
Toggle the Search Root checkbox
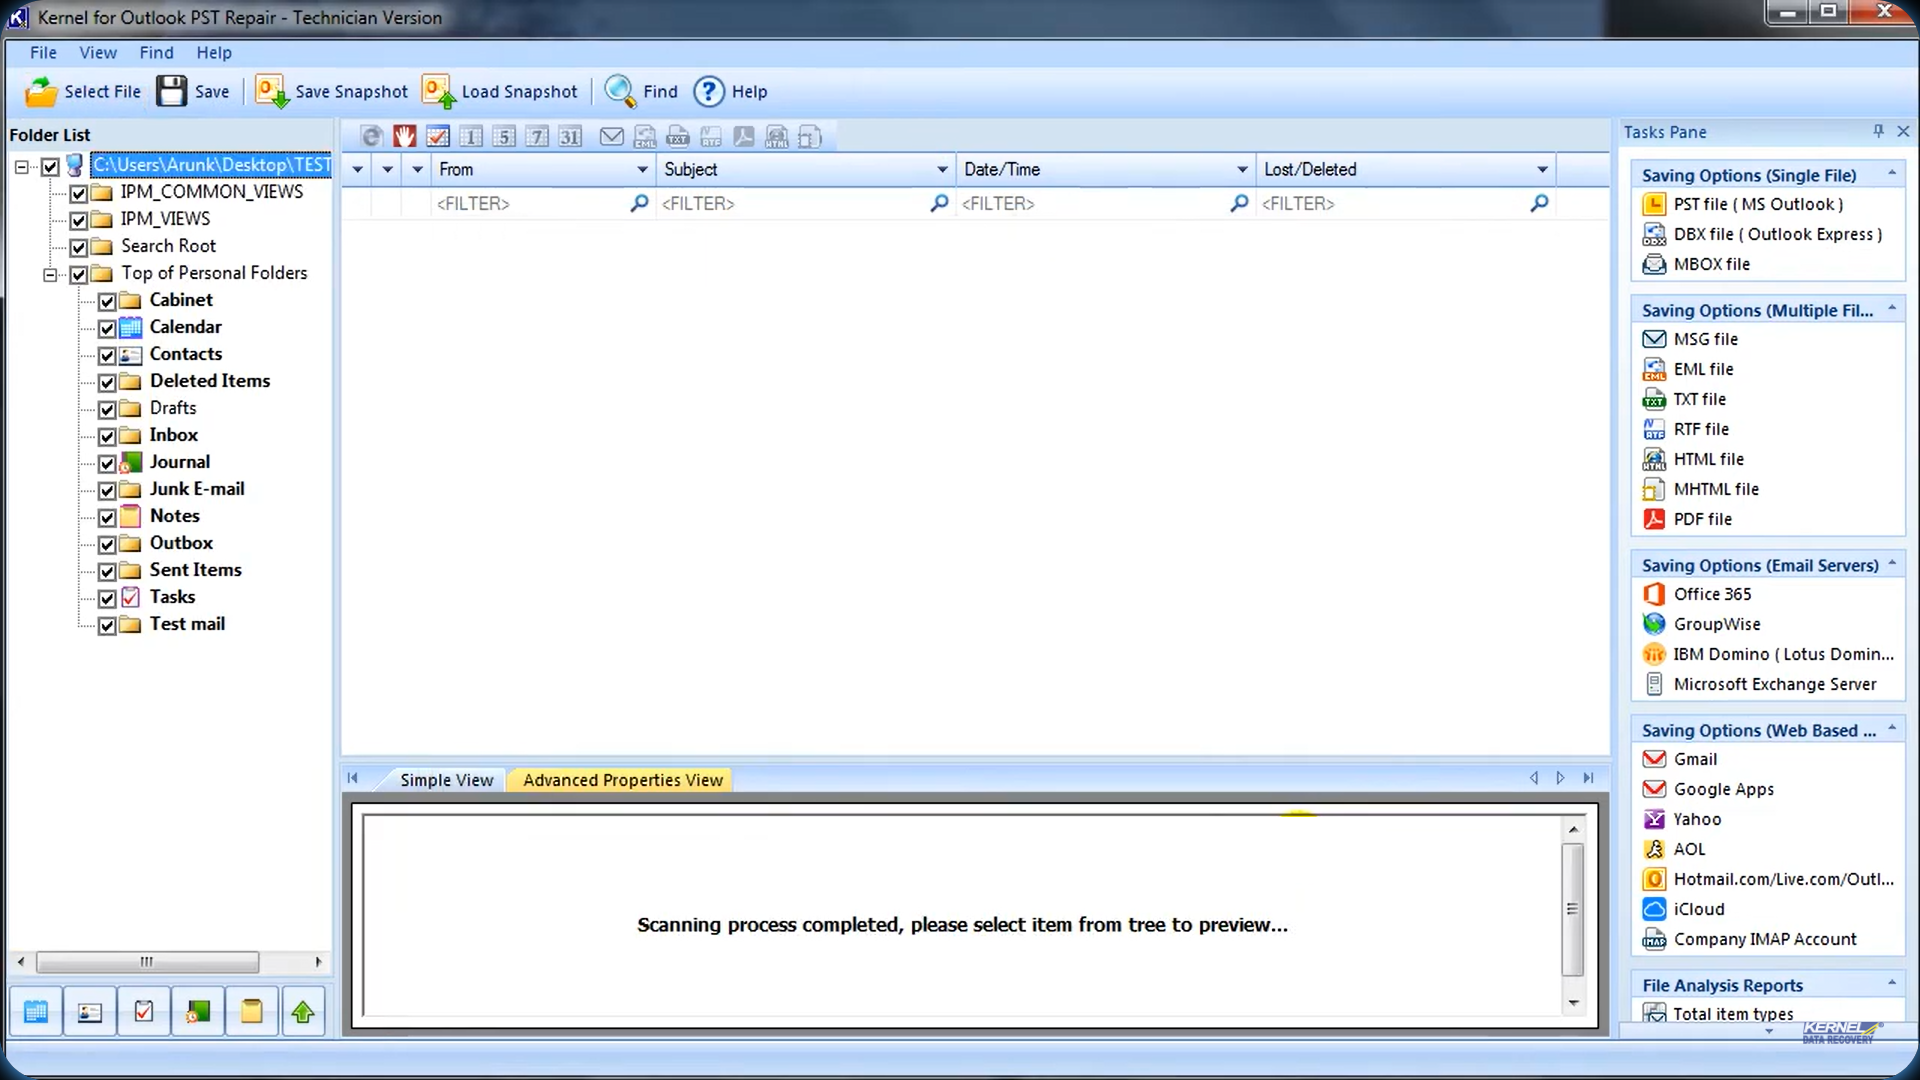(79, 247)
